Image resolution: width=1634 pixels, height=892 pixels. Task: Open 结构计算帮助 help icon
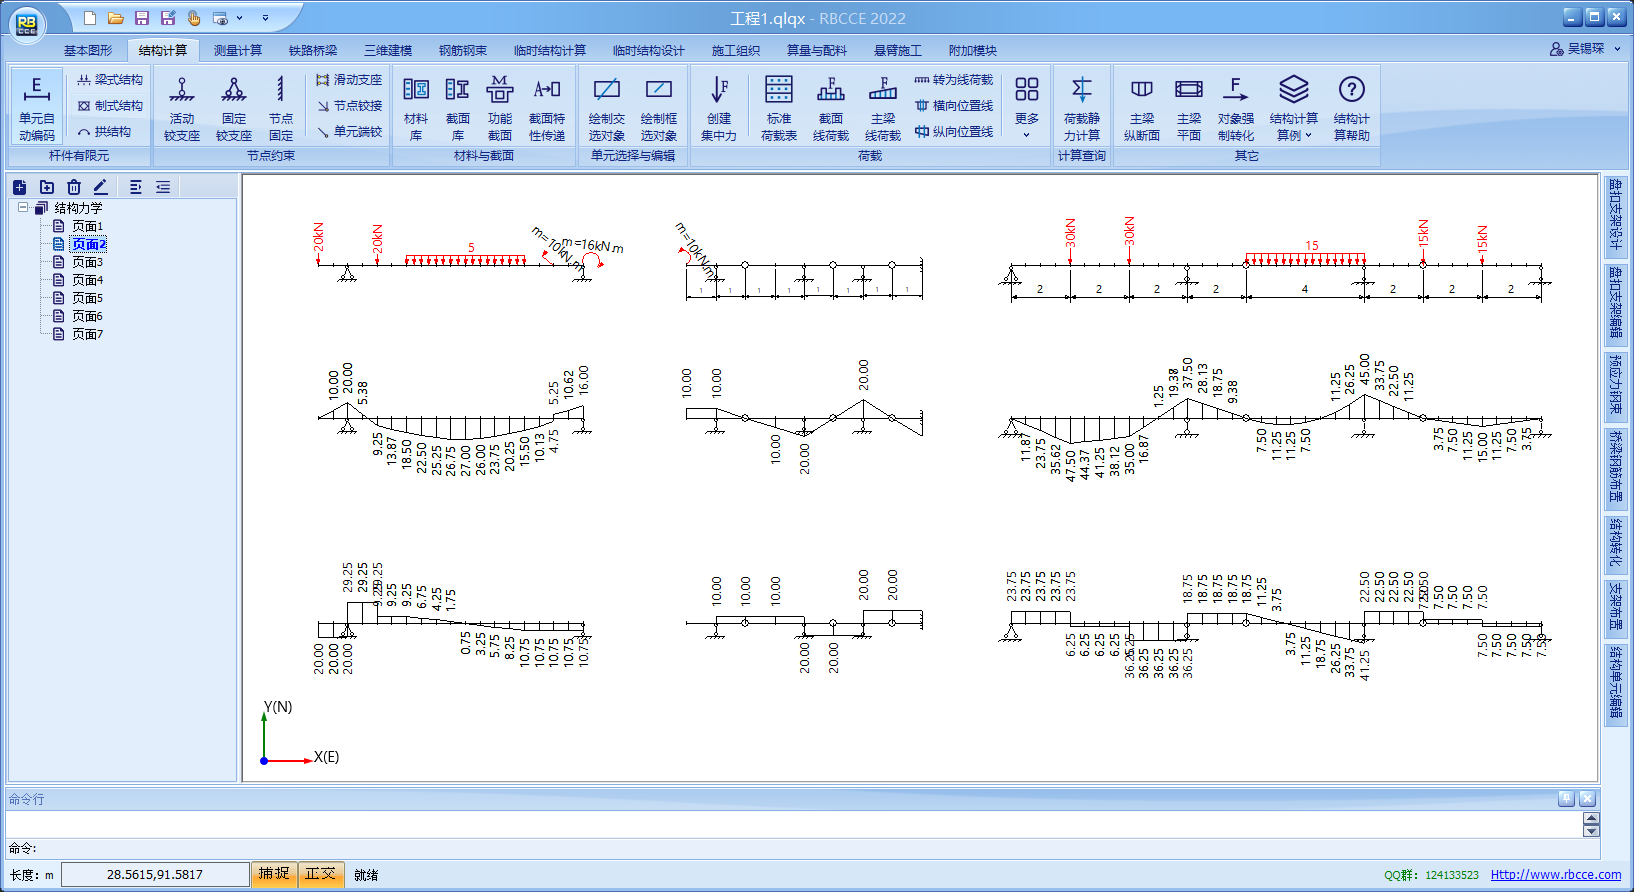[1351, 108]
